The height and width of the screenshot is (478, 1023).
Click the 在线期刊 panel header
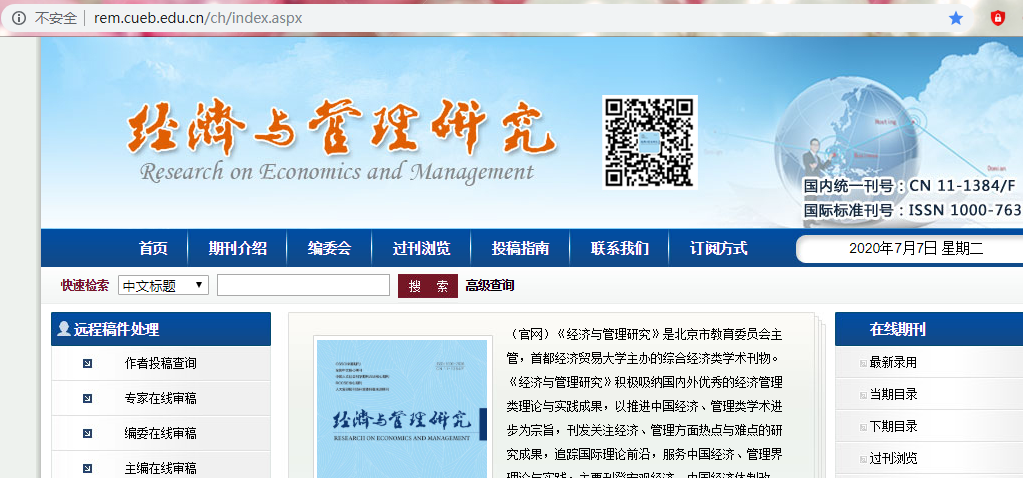tap(929, 329)
